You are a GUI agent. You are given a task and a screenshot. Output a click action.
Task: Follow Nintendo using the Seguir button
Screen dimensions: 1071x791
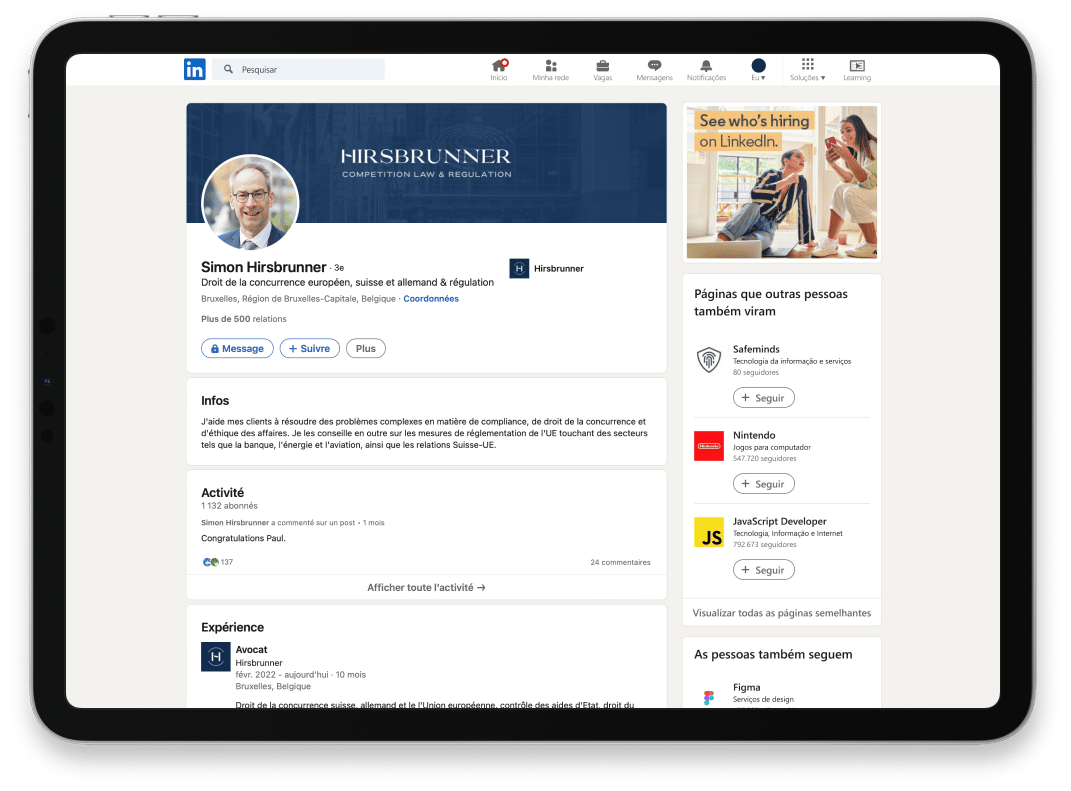(x=763, y=484)
